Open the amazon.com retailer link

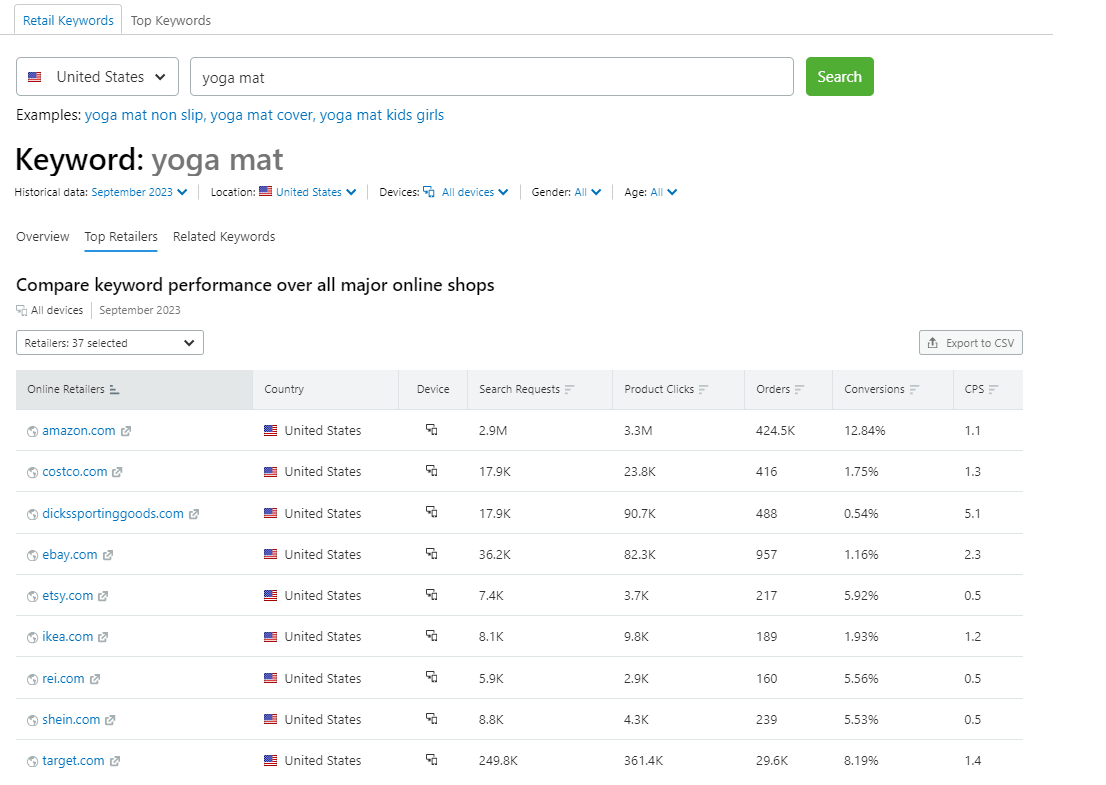pos(78,430)
